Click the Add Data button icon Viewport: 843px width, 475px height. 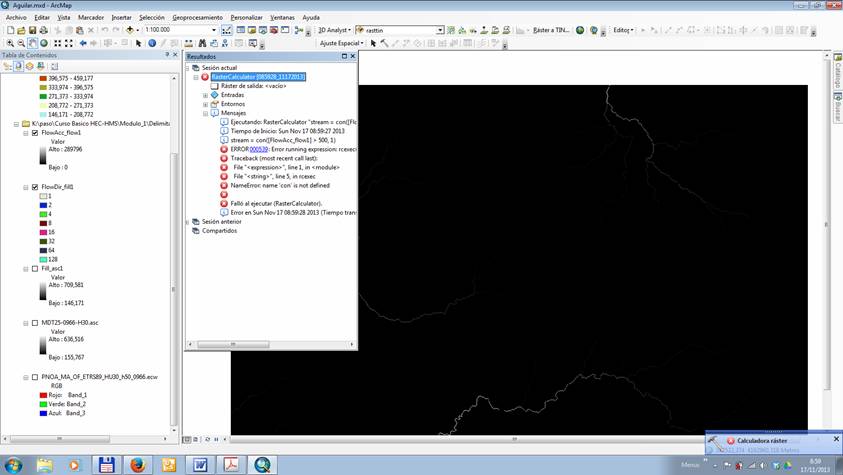pyautogui.click(x=131, y=30)
